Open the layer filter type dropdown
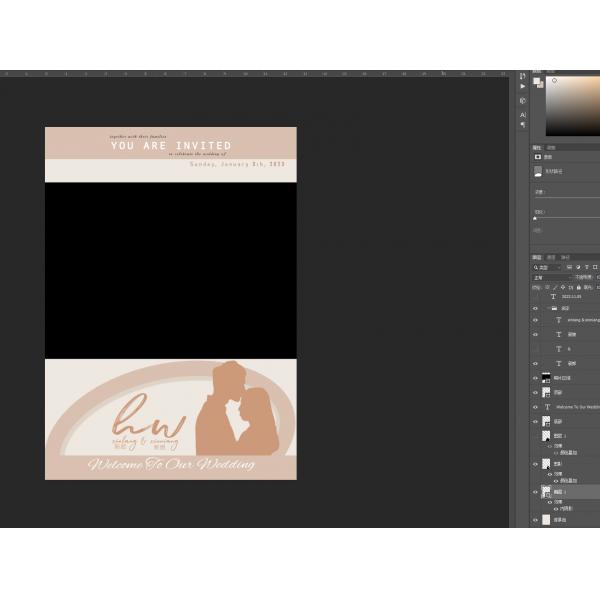The height and width of the screenshot is (600, 600). pos(546,268)
